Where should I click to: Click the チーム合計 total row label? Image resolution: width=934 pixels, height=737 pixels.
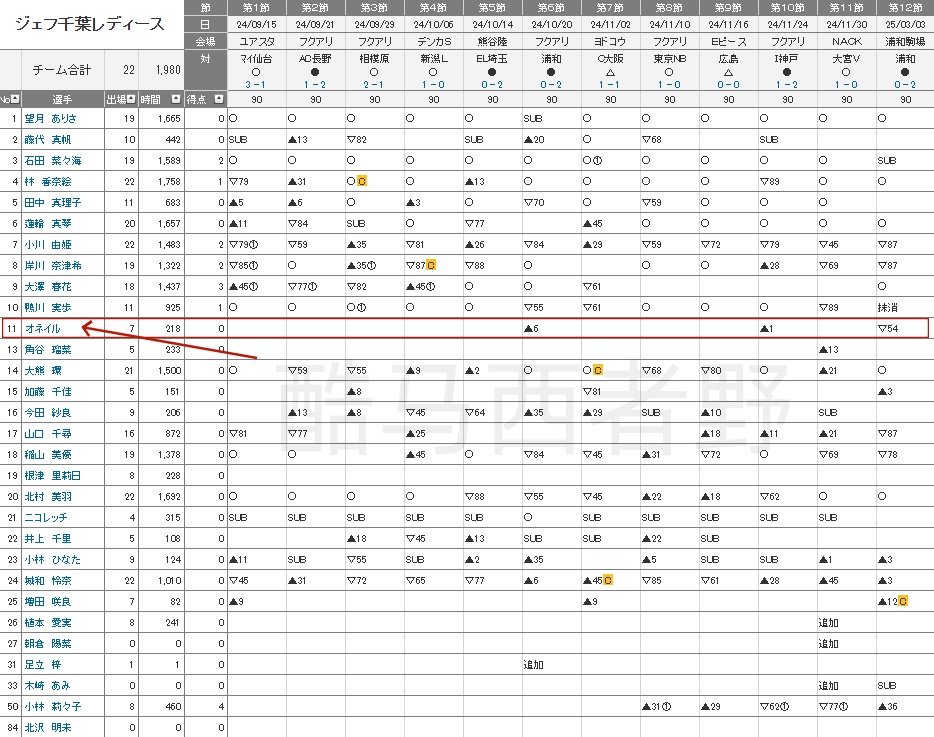point(61,70)
